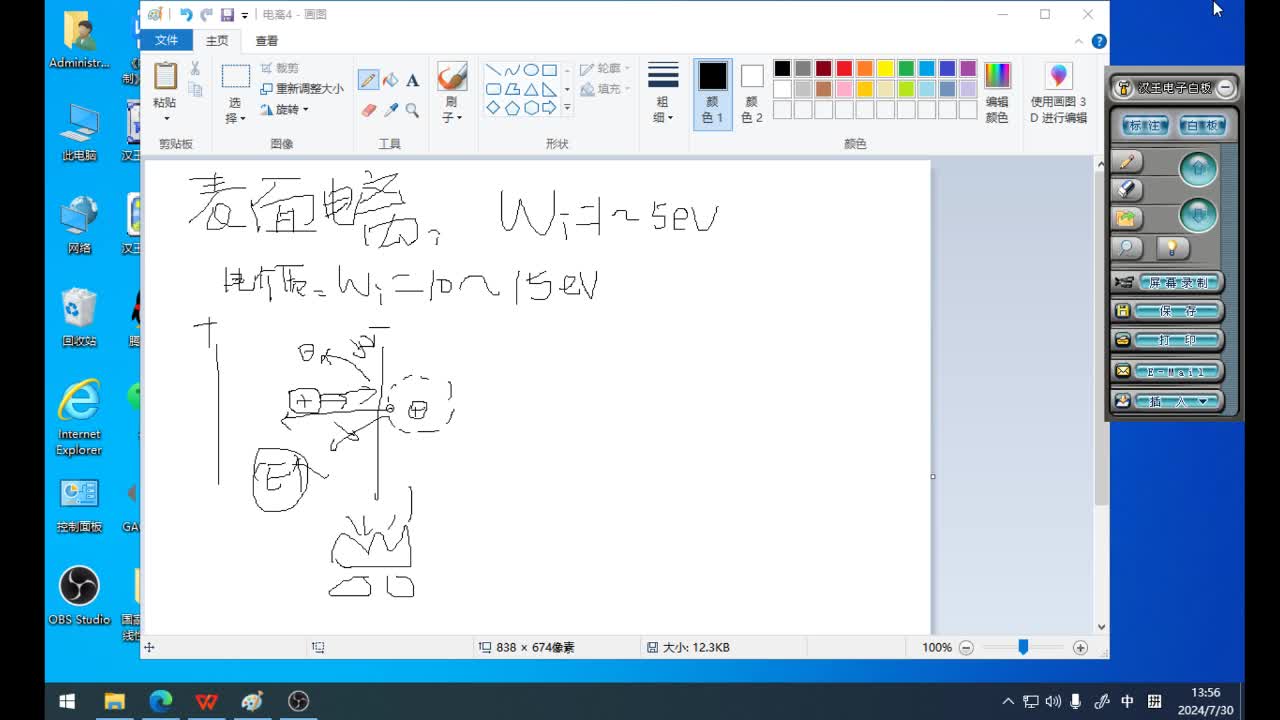Click the Windows Start button
This screenshot has width=1280, height=720.
pyautogui.click(x=68, y=701)
